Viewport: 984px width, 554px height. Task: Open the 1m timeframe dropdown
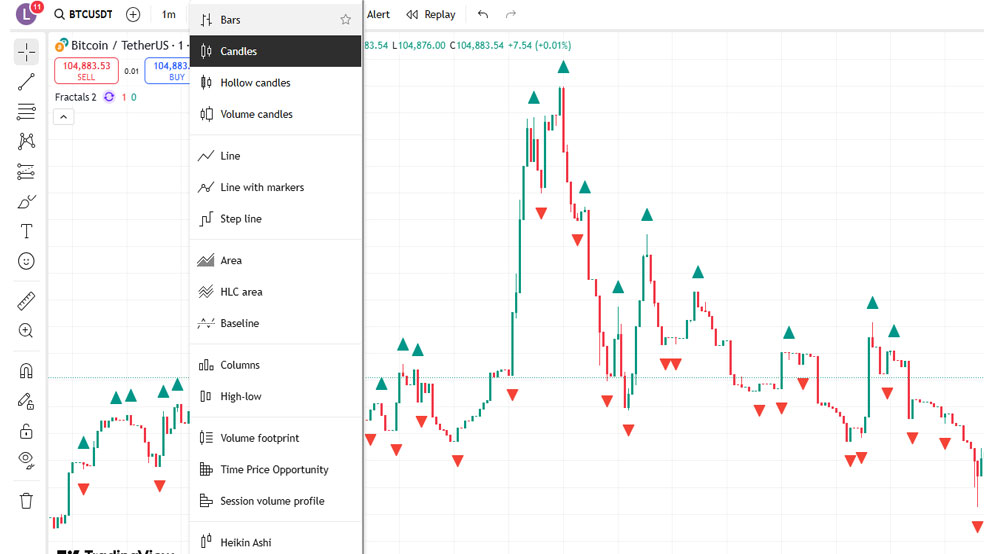pyautogui.click(x=169, y=14)
